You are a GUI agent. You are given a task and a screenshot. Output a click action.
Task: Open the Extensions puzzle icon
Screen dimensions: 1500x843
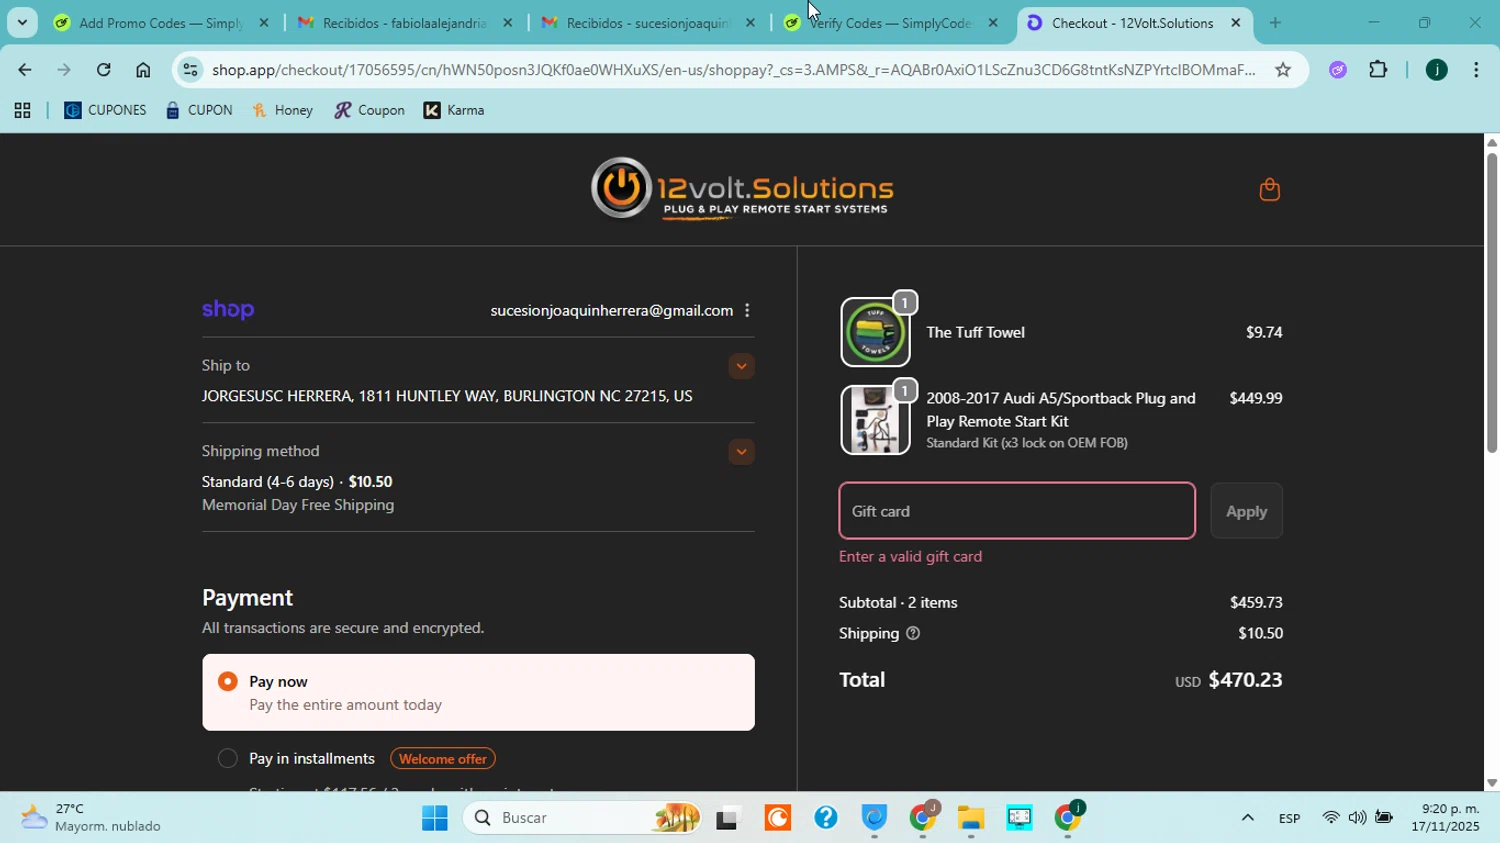(x=1378, y=70)
